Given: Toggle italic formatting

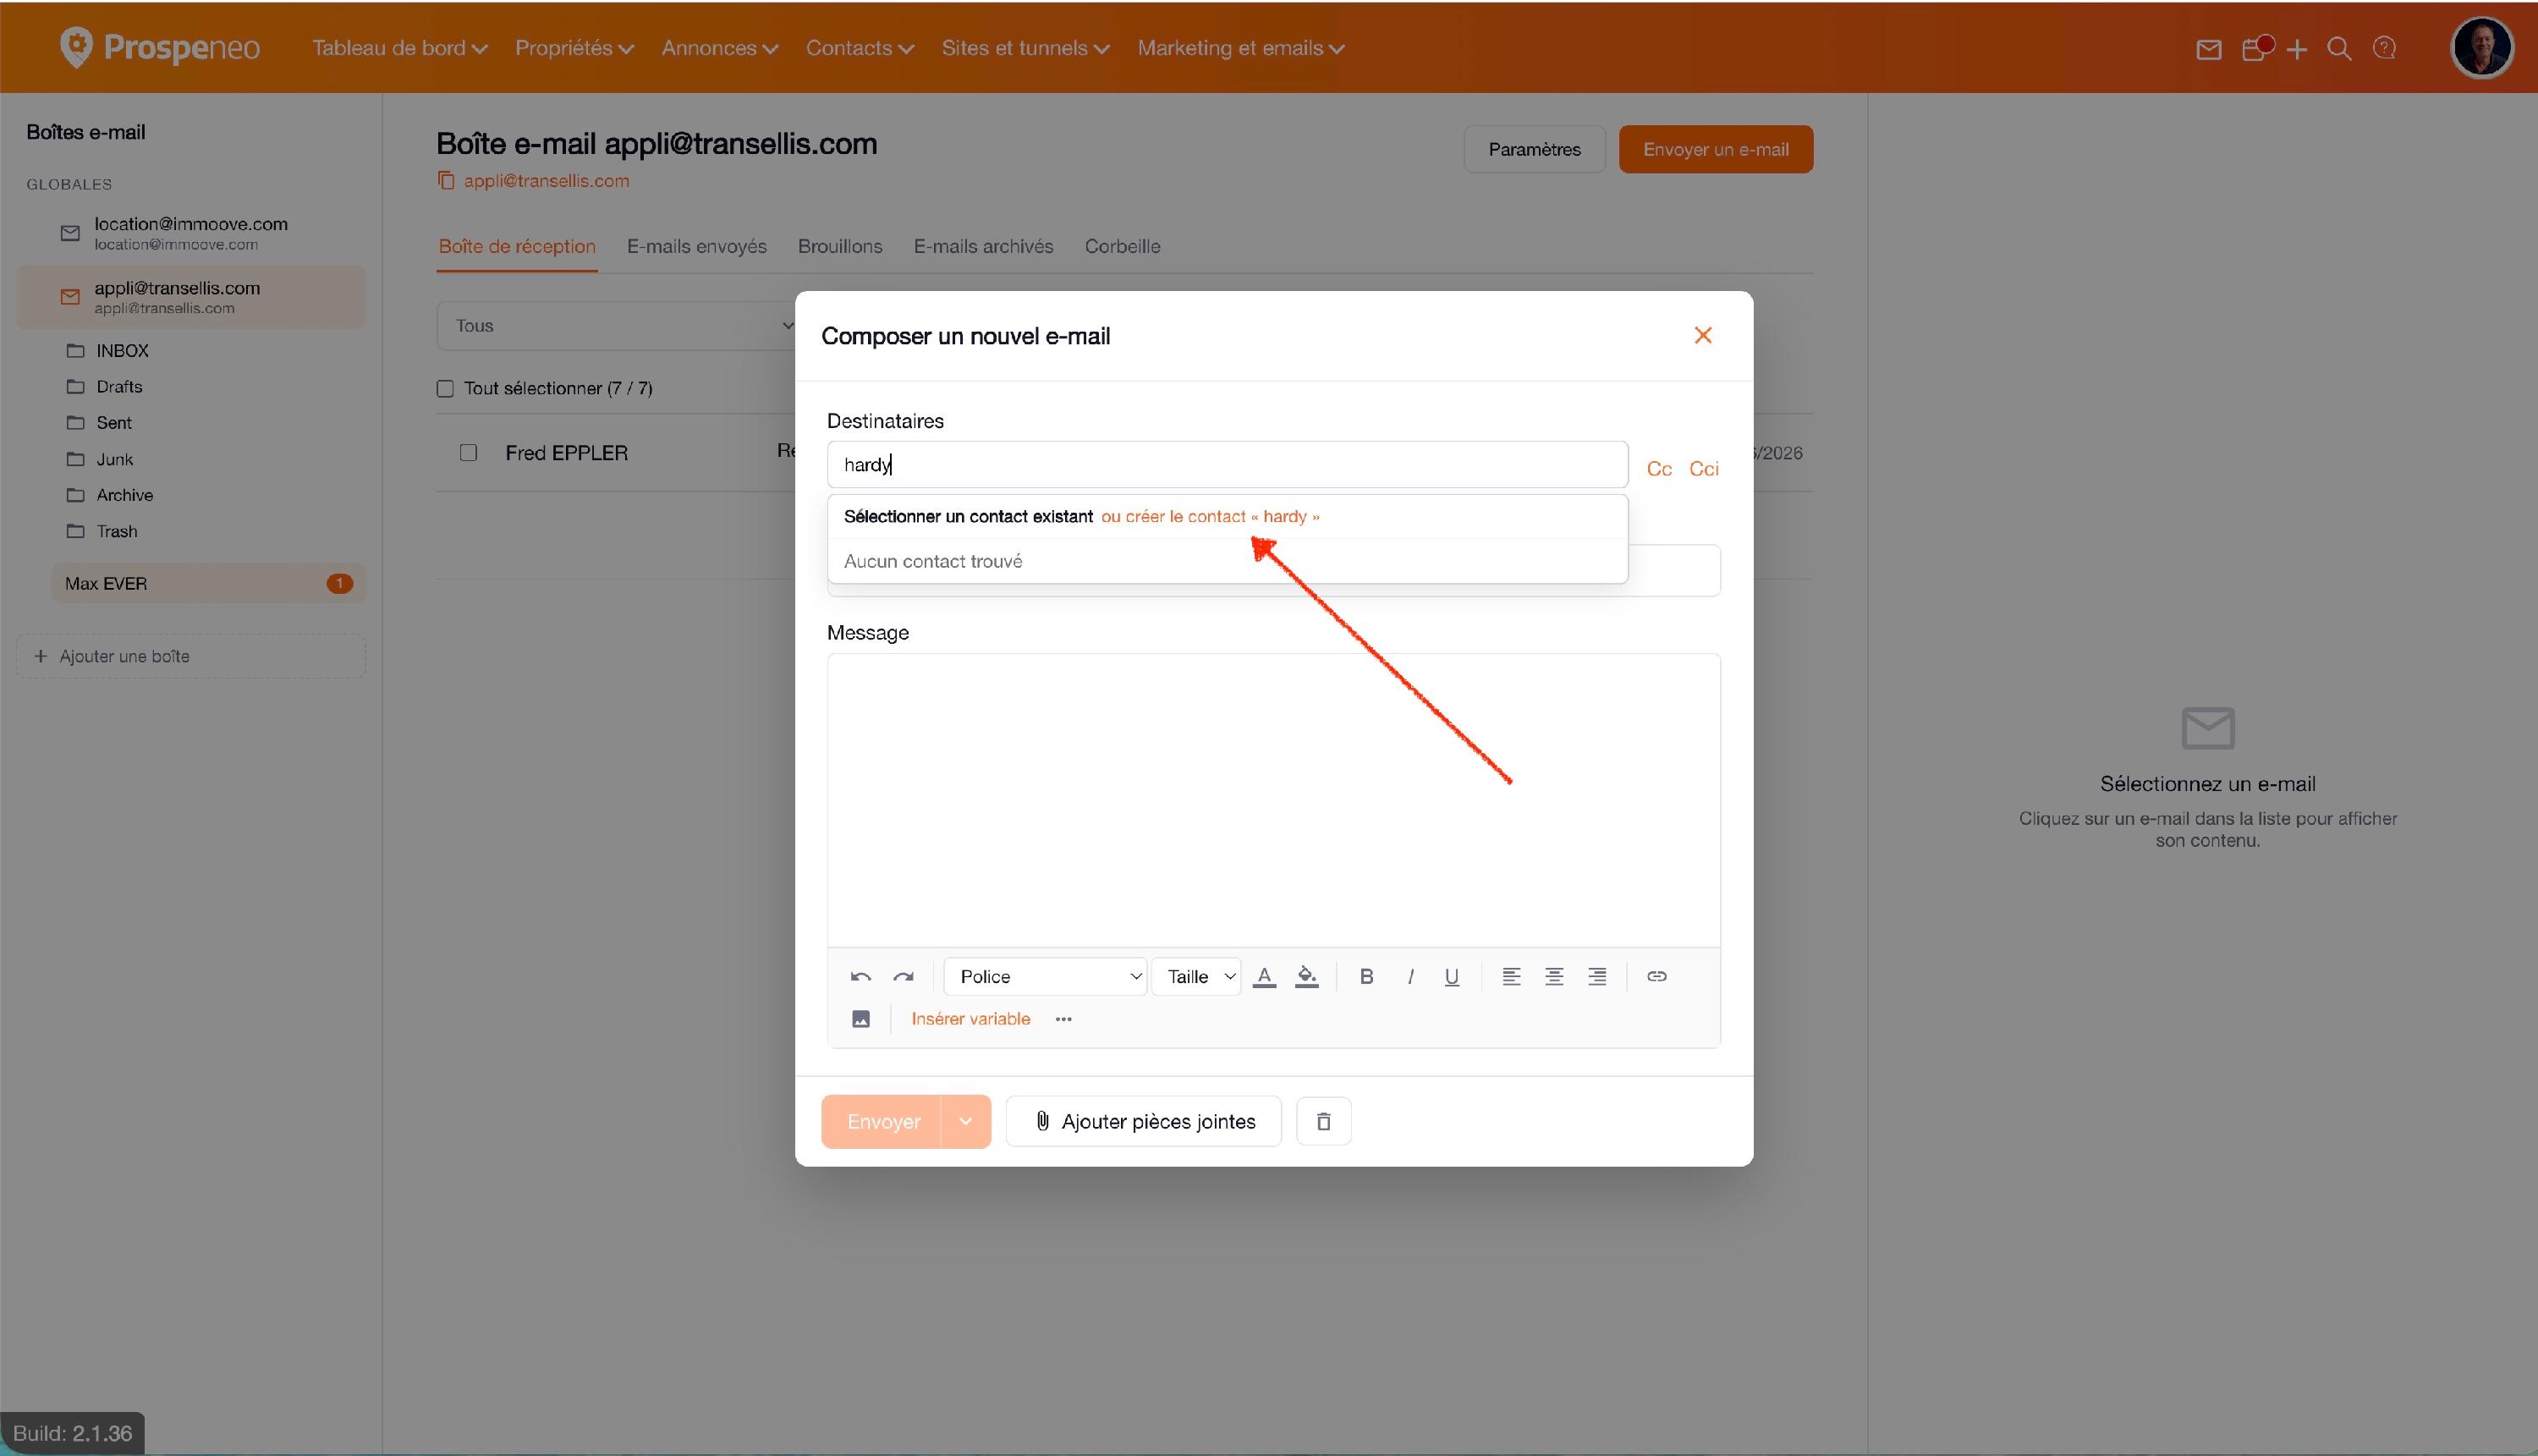Looking at the screenshot, I should coord(1410,977).
